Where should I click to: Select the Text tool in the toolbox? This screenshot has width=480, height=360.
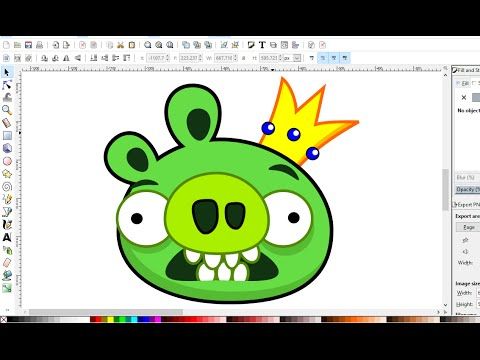click(7, 237)
